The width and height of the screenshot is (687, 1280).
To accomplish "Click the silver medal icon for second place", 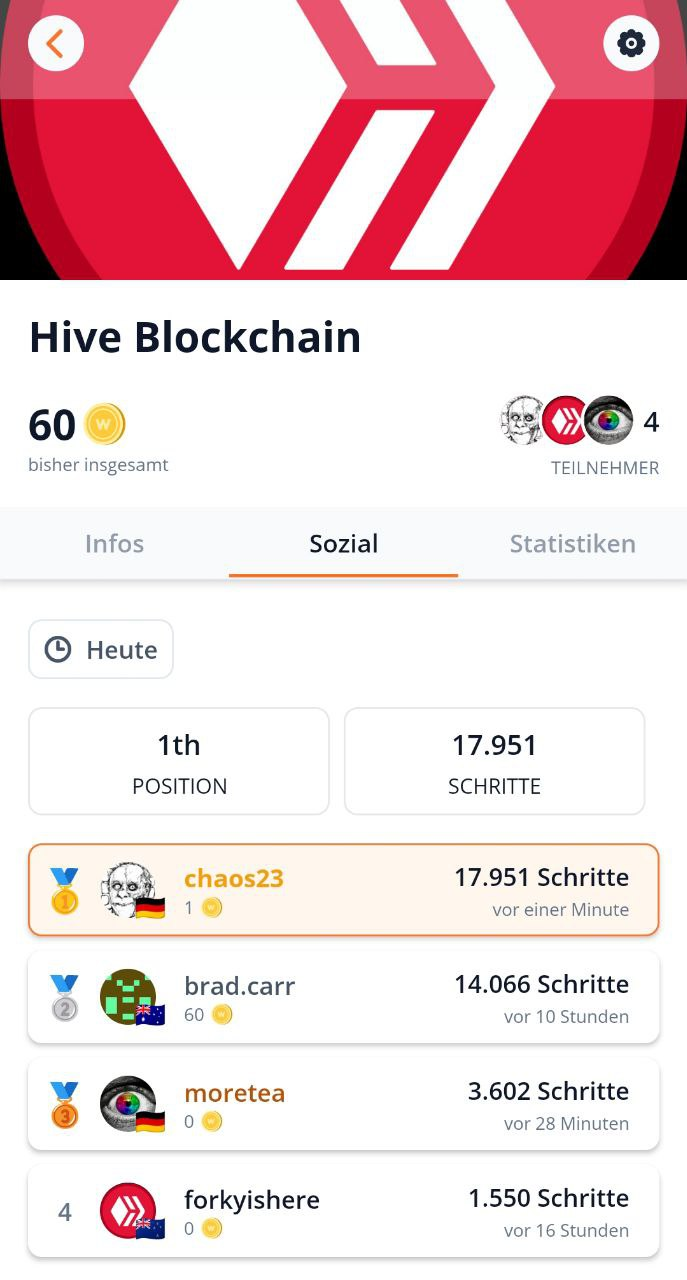I will pyautogui.click(x=64, y=997).
